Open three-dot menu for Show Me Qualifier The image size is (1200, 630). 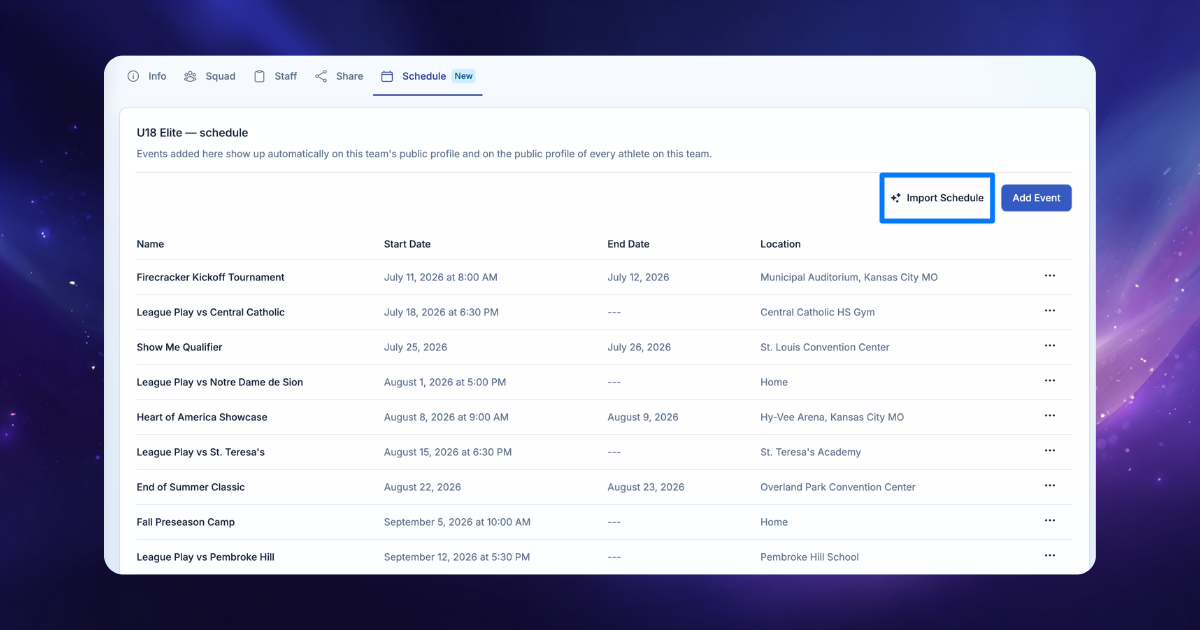click(1049, 346)
